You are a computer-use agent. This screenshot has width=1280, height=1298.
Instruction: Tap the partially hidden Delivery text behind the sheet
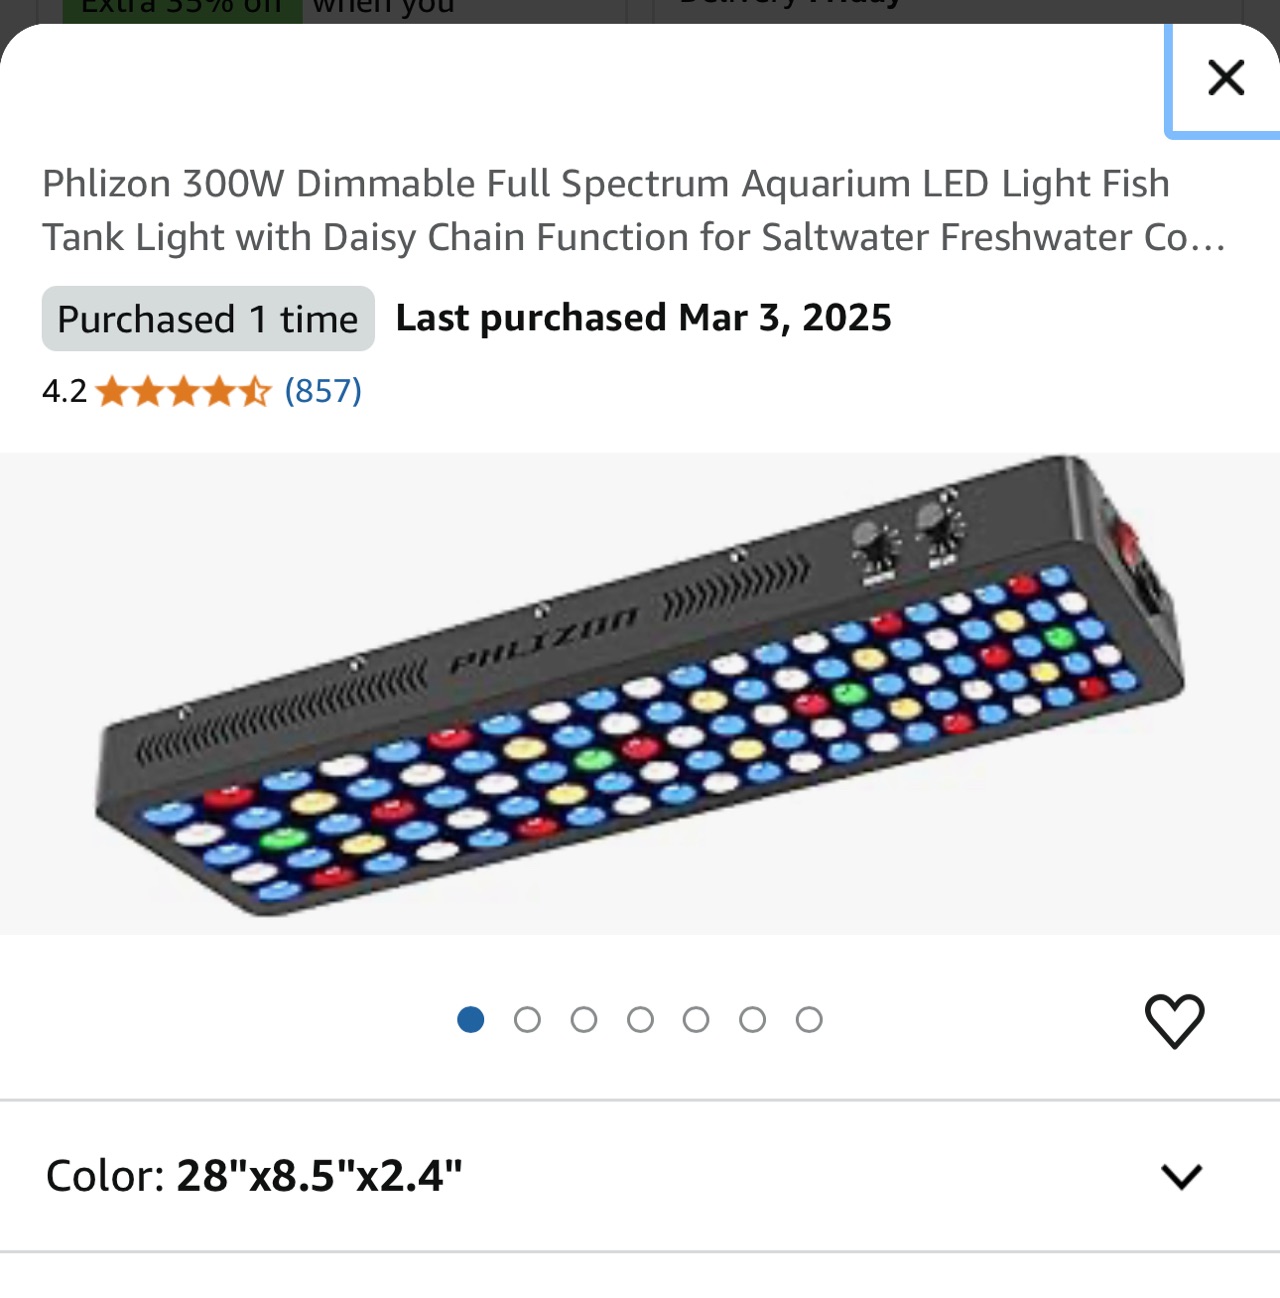[x=789, y=6]
